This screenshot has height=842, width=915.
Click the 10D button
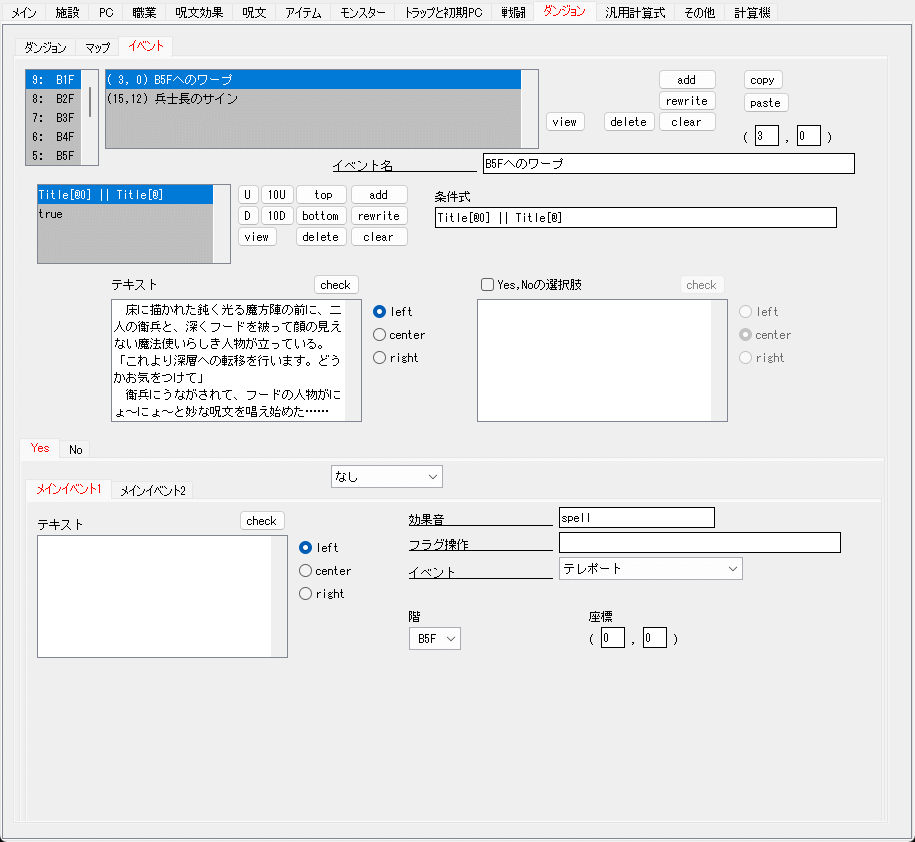(x=277, y=216)
